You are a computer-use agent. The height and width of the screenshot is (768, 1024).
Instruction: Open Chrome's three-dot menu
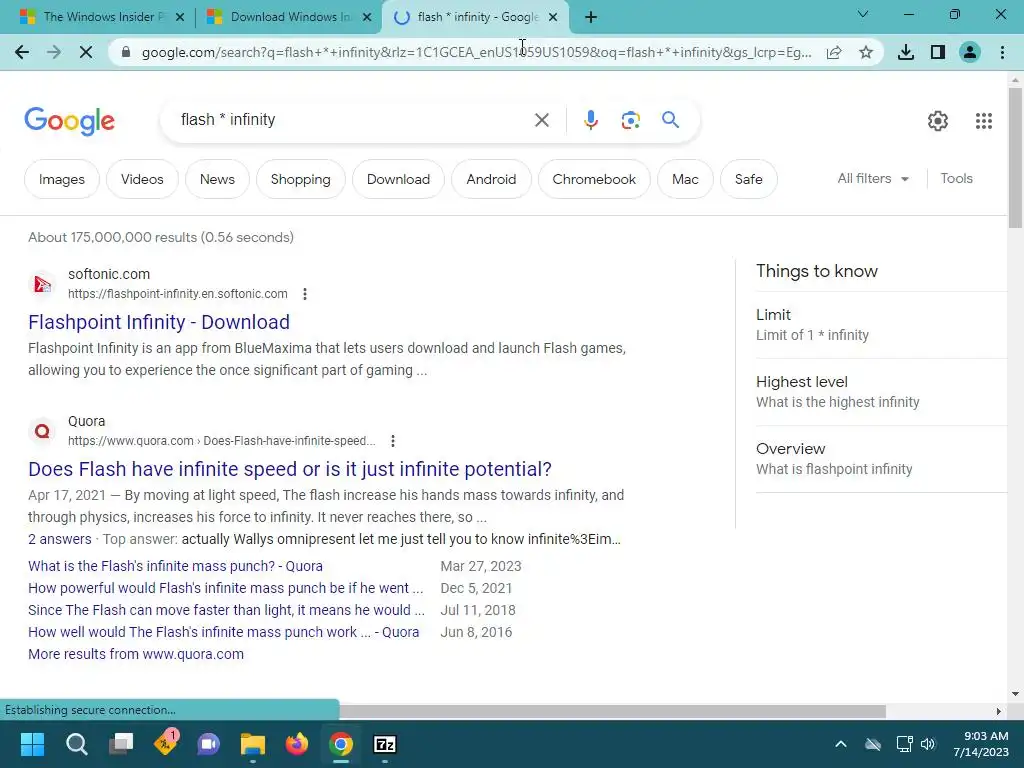pyautogui.click(x=1002, y=52)
